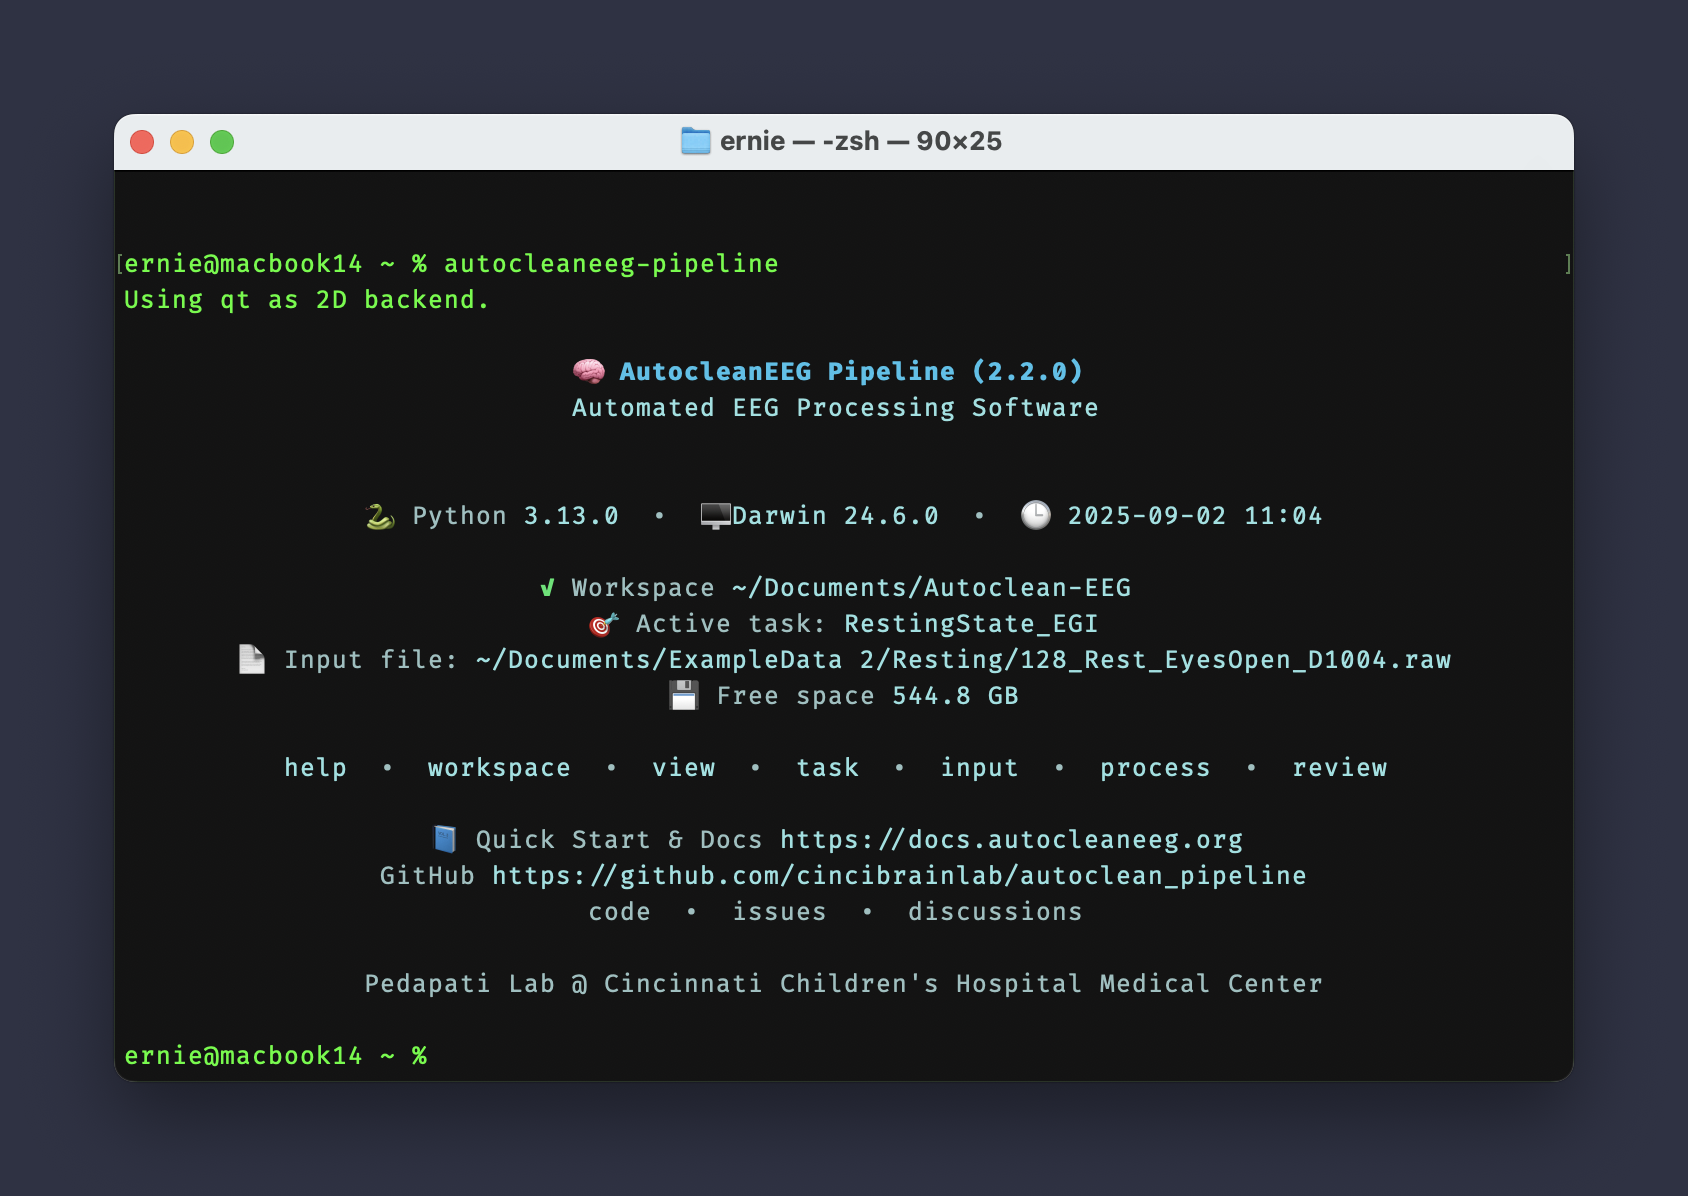Image resolution: width=1688 pixels, height=1196 pixels.
Task: Click the green checkmark before Workspace
Action: [547, 587]
